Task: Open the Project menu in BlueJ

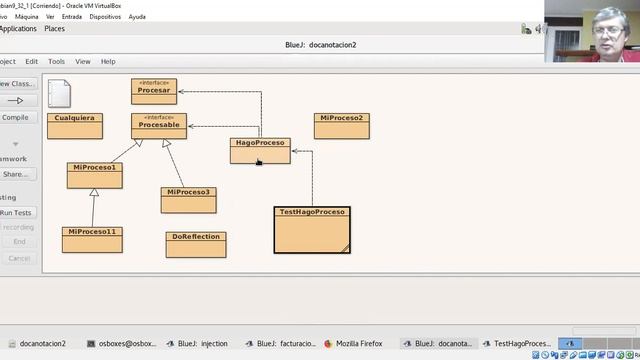Action: [7, 62]
